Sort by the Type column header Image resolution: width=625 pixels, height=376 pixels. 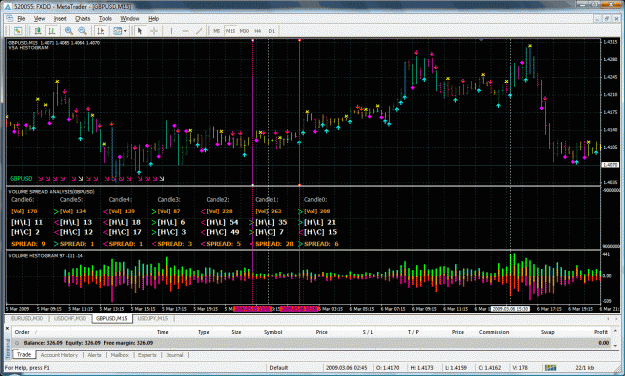pos(203,332)
